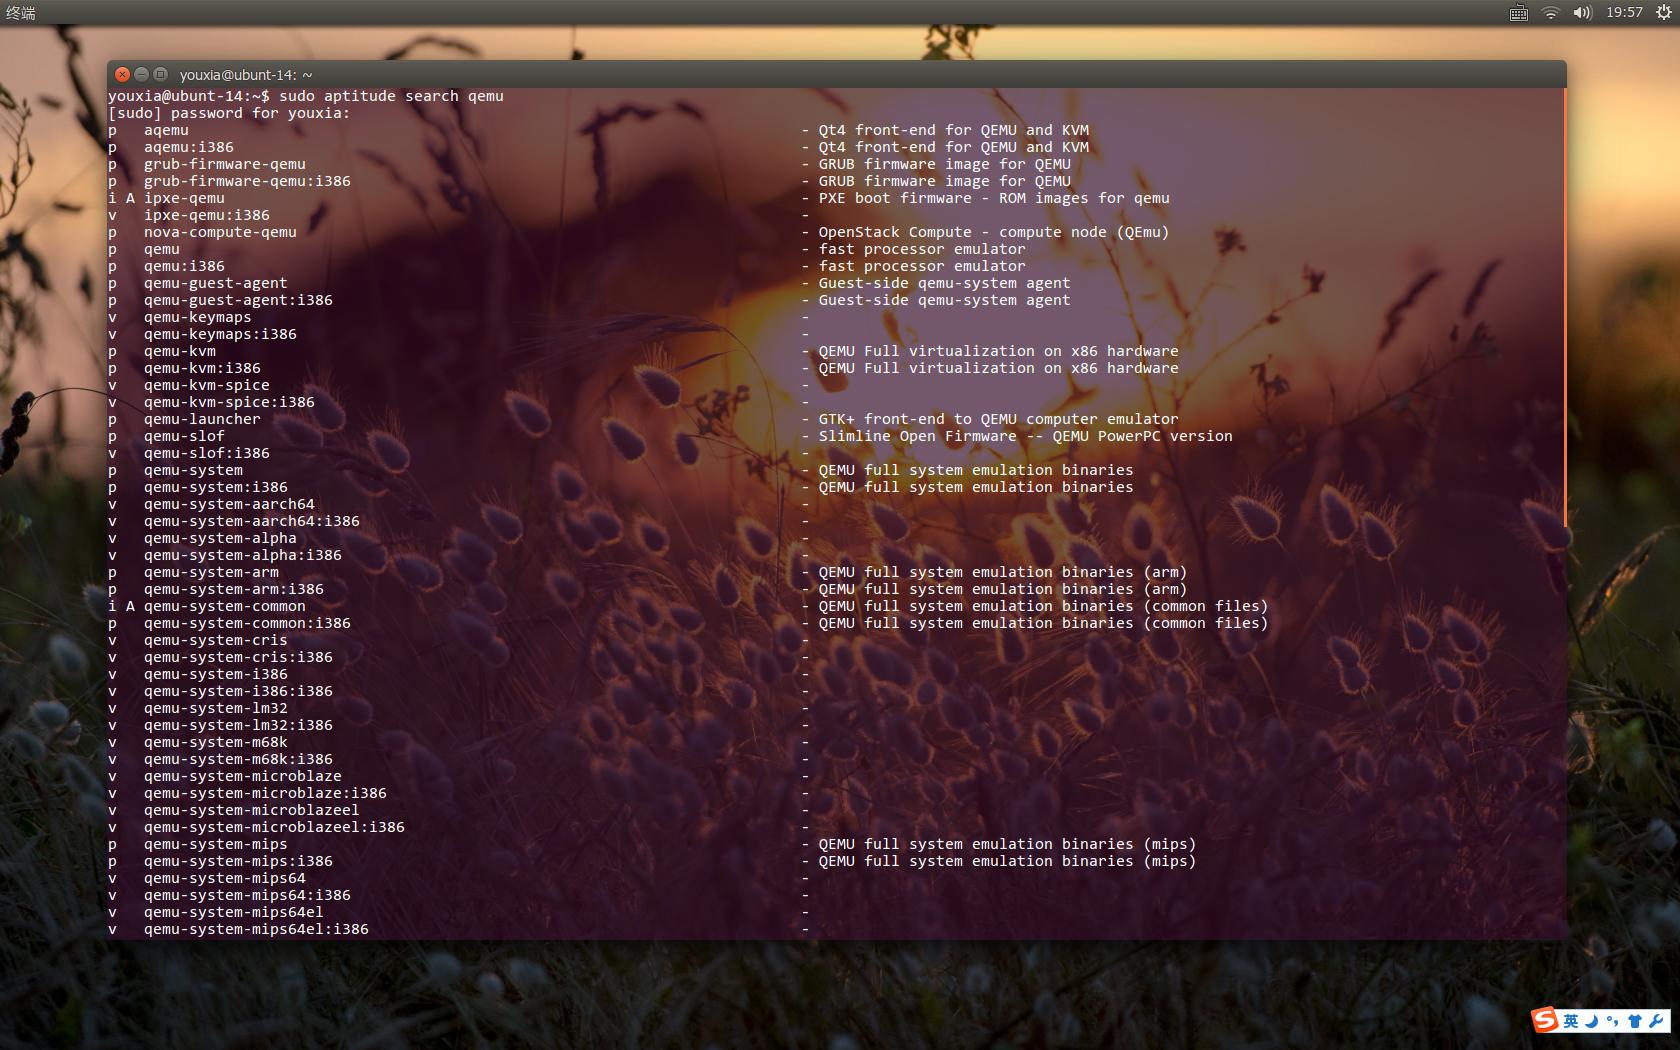
Task: Close the youxia@ubunt-14 terminal window
Action: tap(122, 74)
